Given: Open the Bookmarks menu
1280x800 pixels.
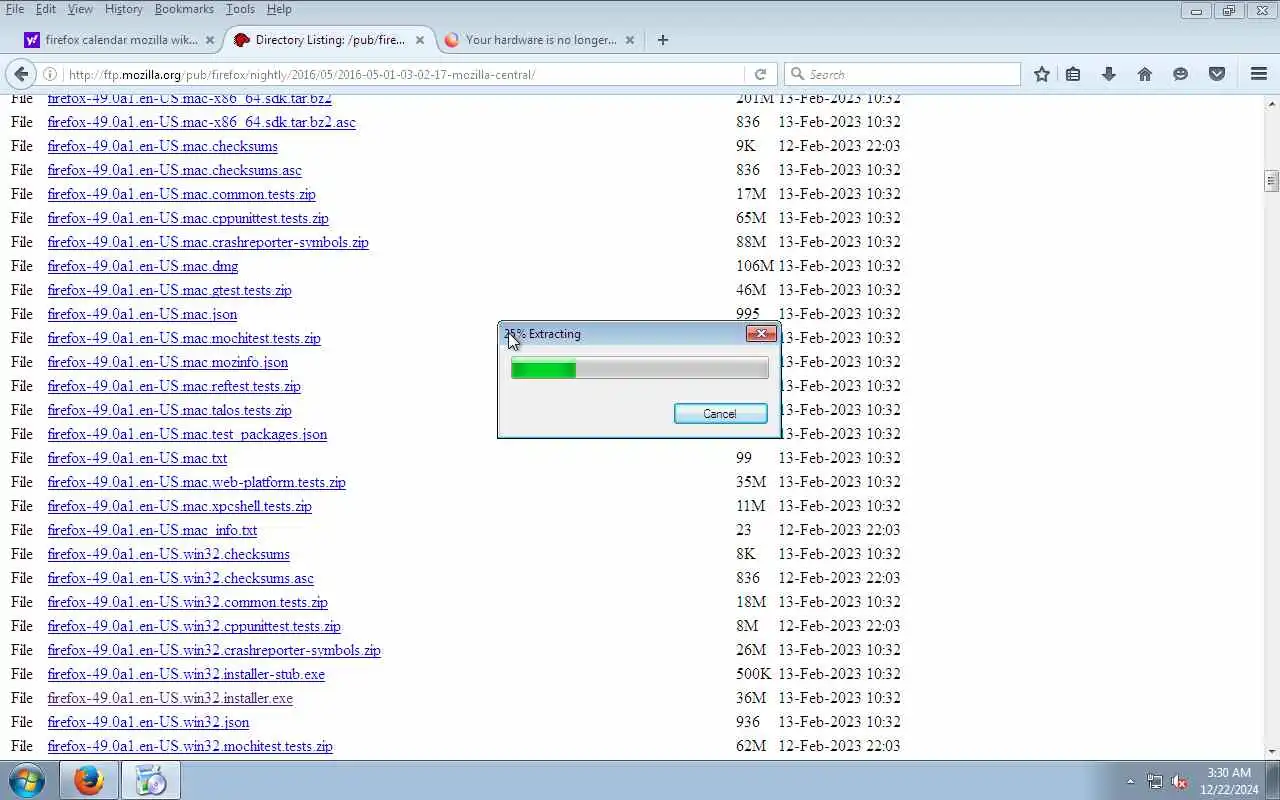Looking at the screenshot, I should [x=184, y=9].
